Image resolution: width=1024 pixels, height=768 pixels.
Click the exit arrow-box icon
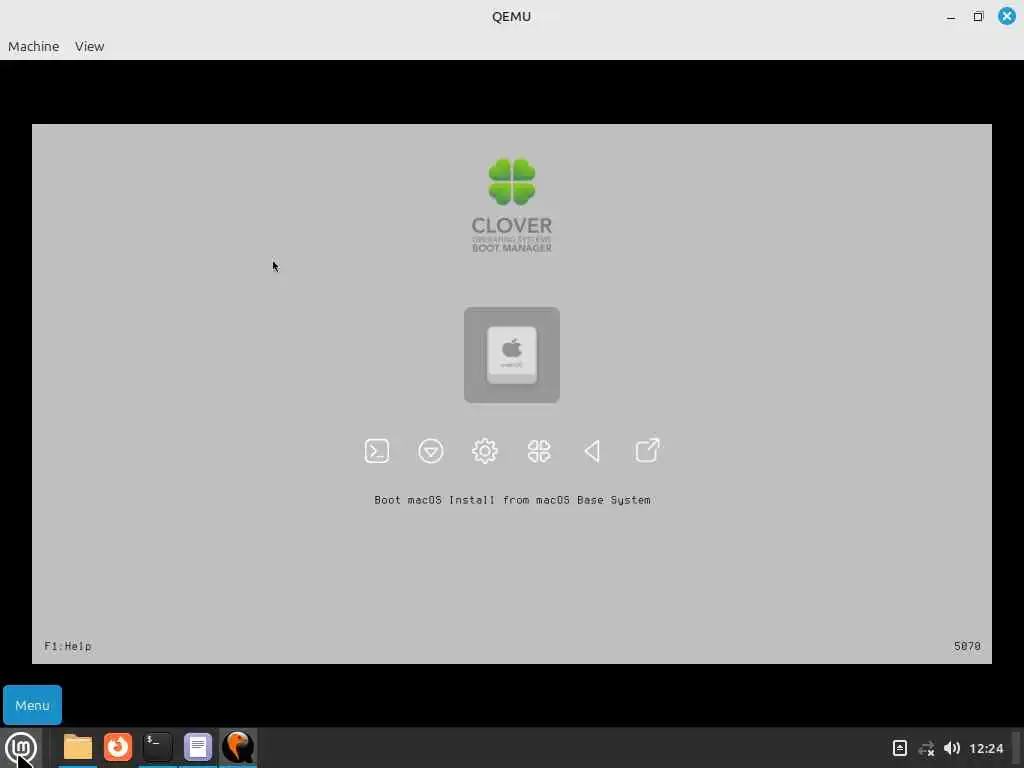(x=647, y=450)
